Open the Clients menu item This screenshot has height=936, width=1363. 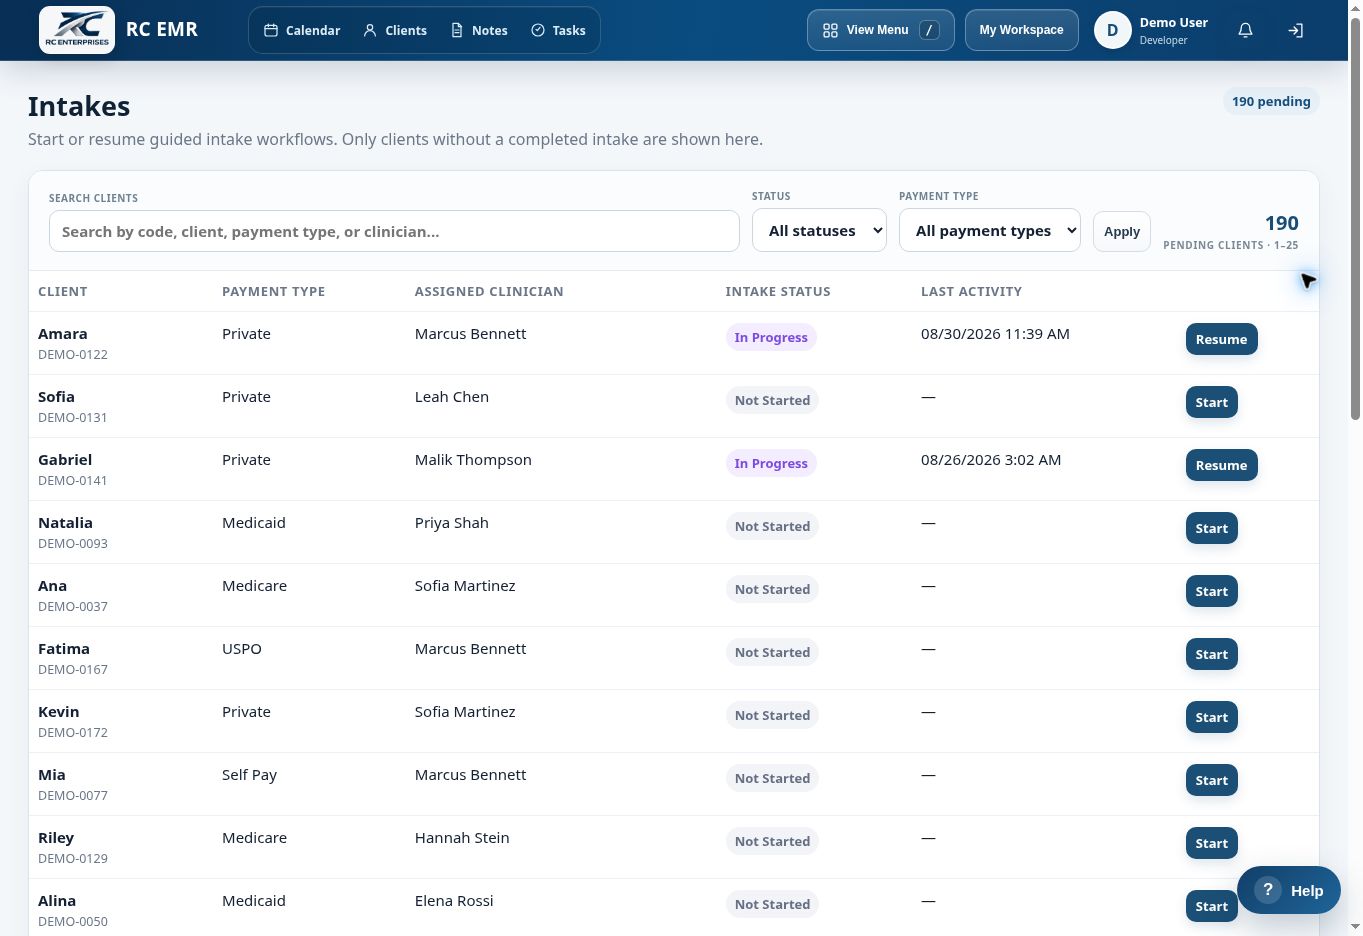[395, 30]
